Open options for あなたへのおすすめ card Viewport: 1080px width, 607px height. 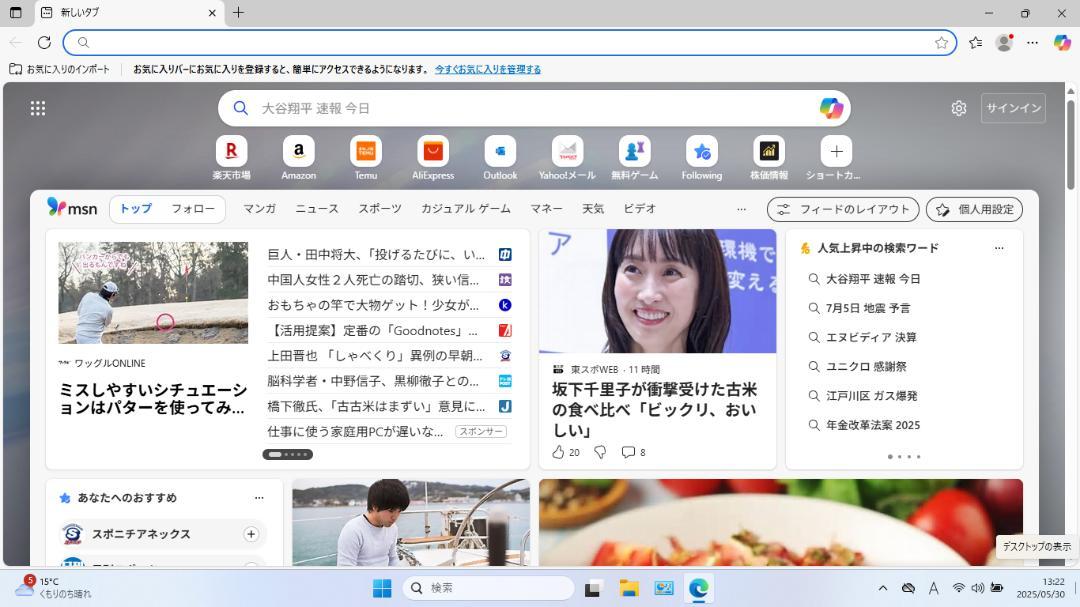coord(259,497)
